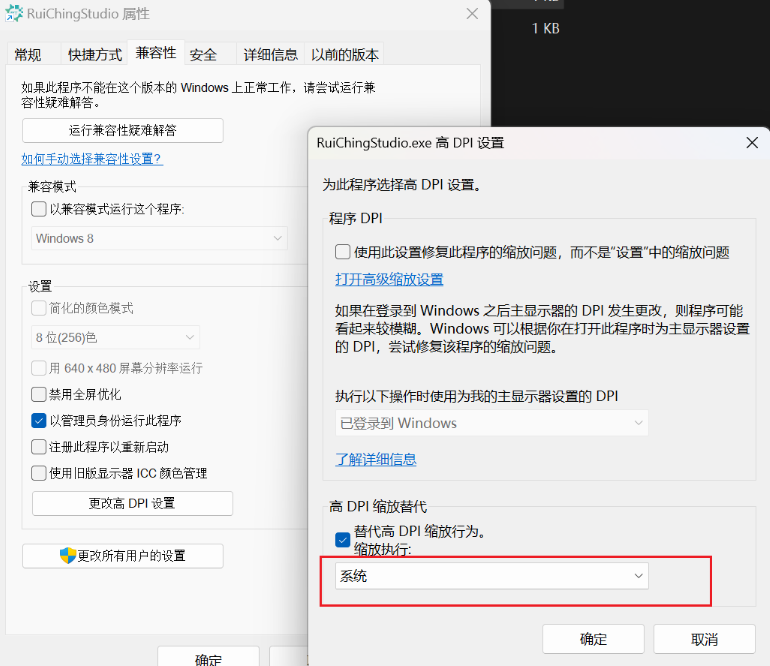Click the shield icon on 更改所有用户的设置 button
Screen dimensions: 770x666
68,555
